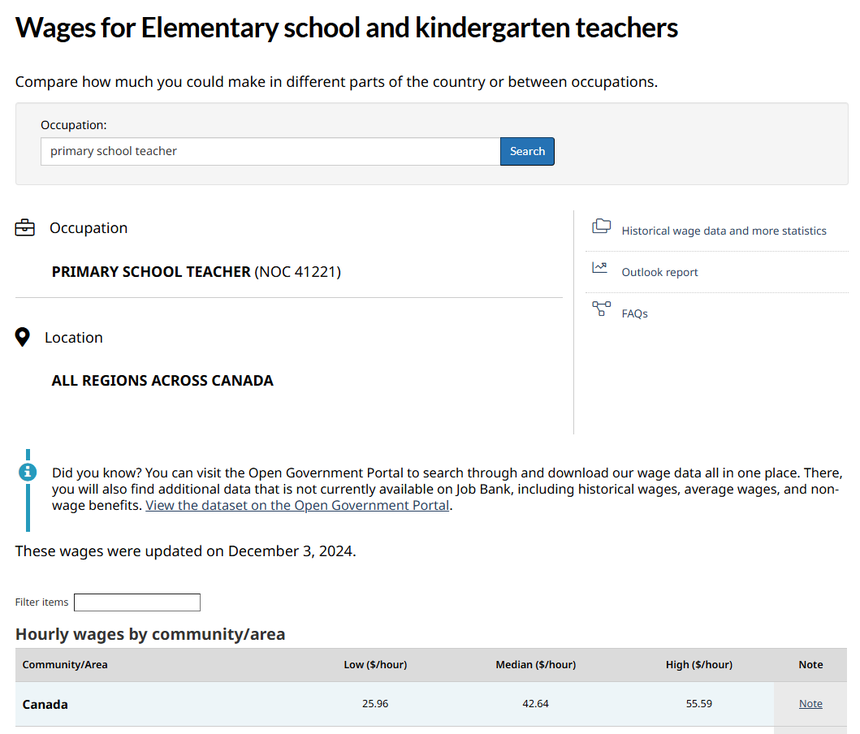The image size is (860, 734).
Task: Go to the FAQs link
Action: [x=635, y=314]
